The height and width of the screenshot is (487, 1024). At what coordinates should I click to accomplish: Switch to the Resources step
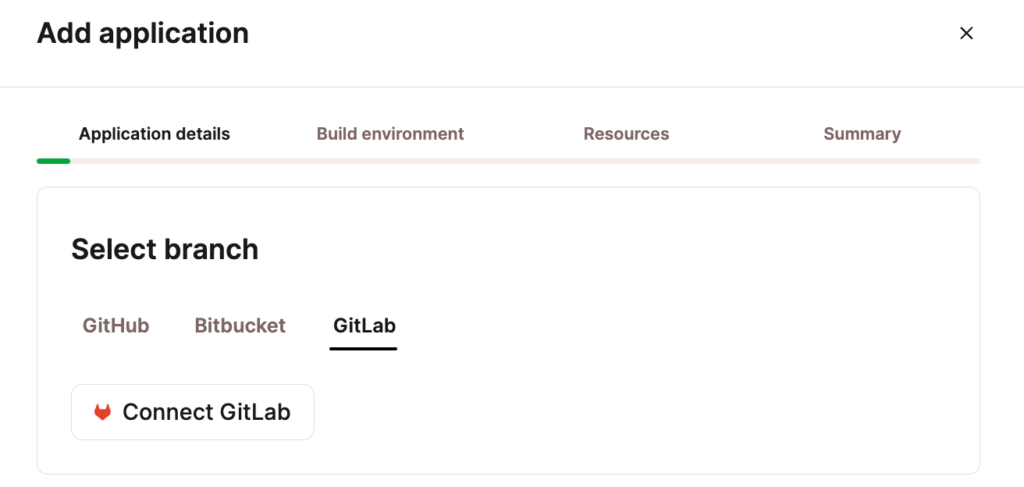click(x=626, y=134)
